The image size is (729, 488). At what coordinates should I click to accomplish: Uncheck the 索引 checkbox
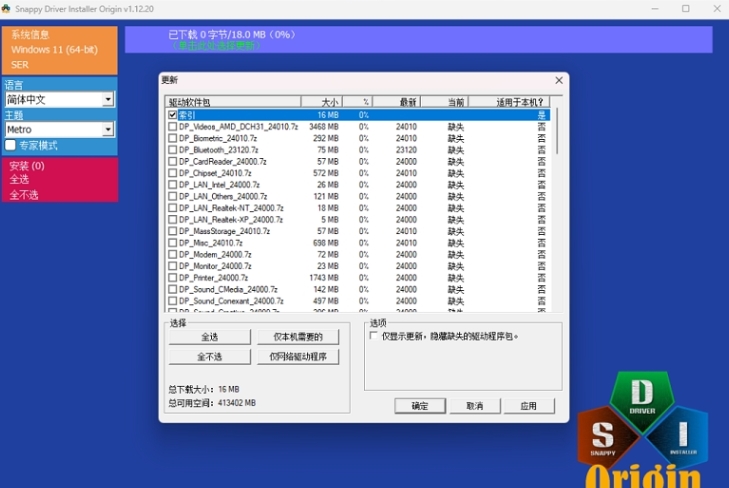tap(172, 115)
